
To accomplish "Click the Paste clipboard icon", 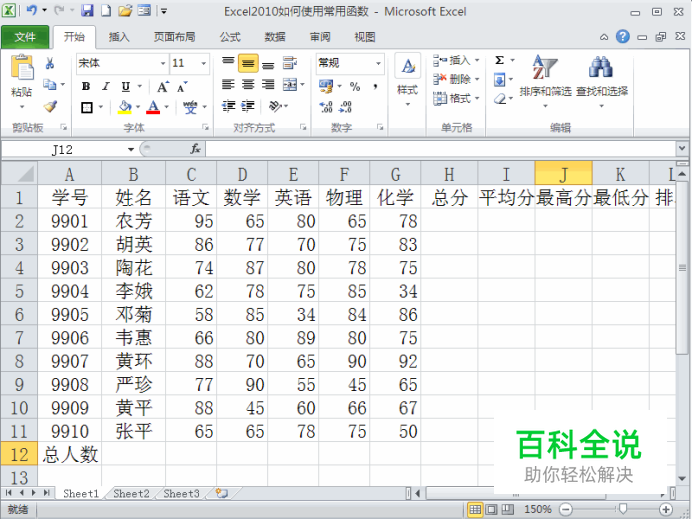I will (22, 69).
